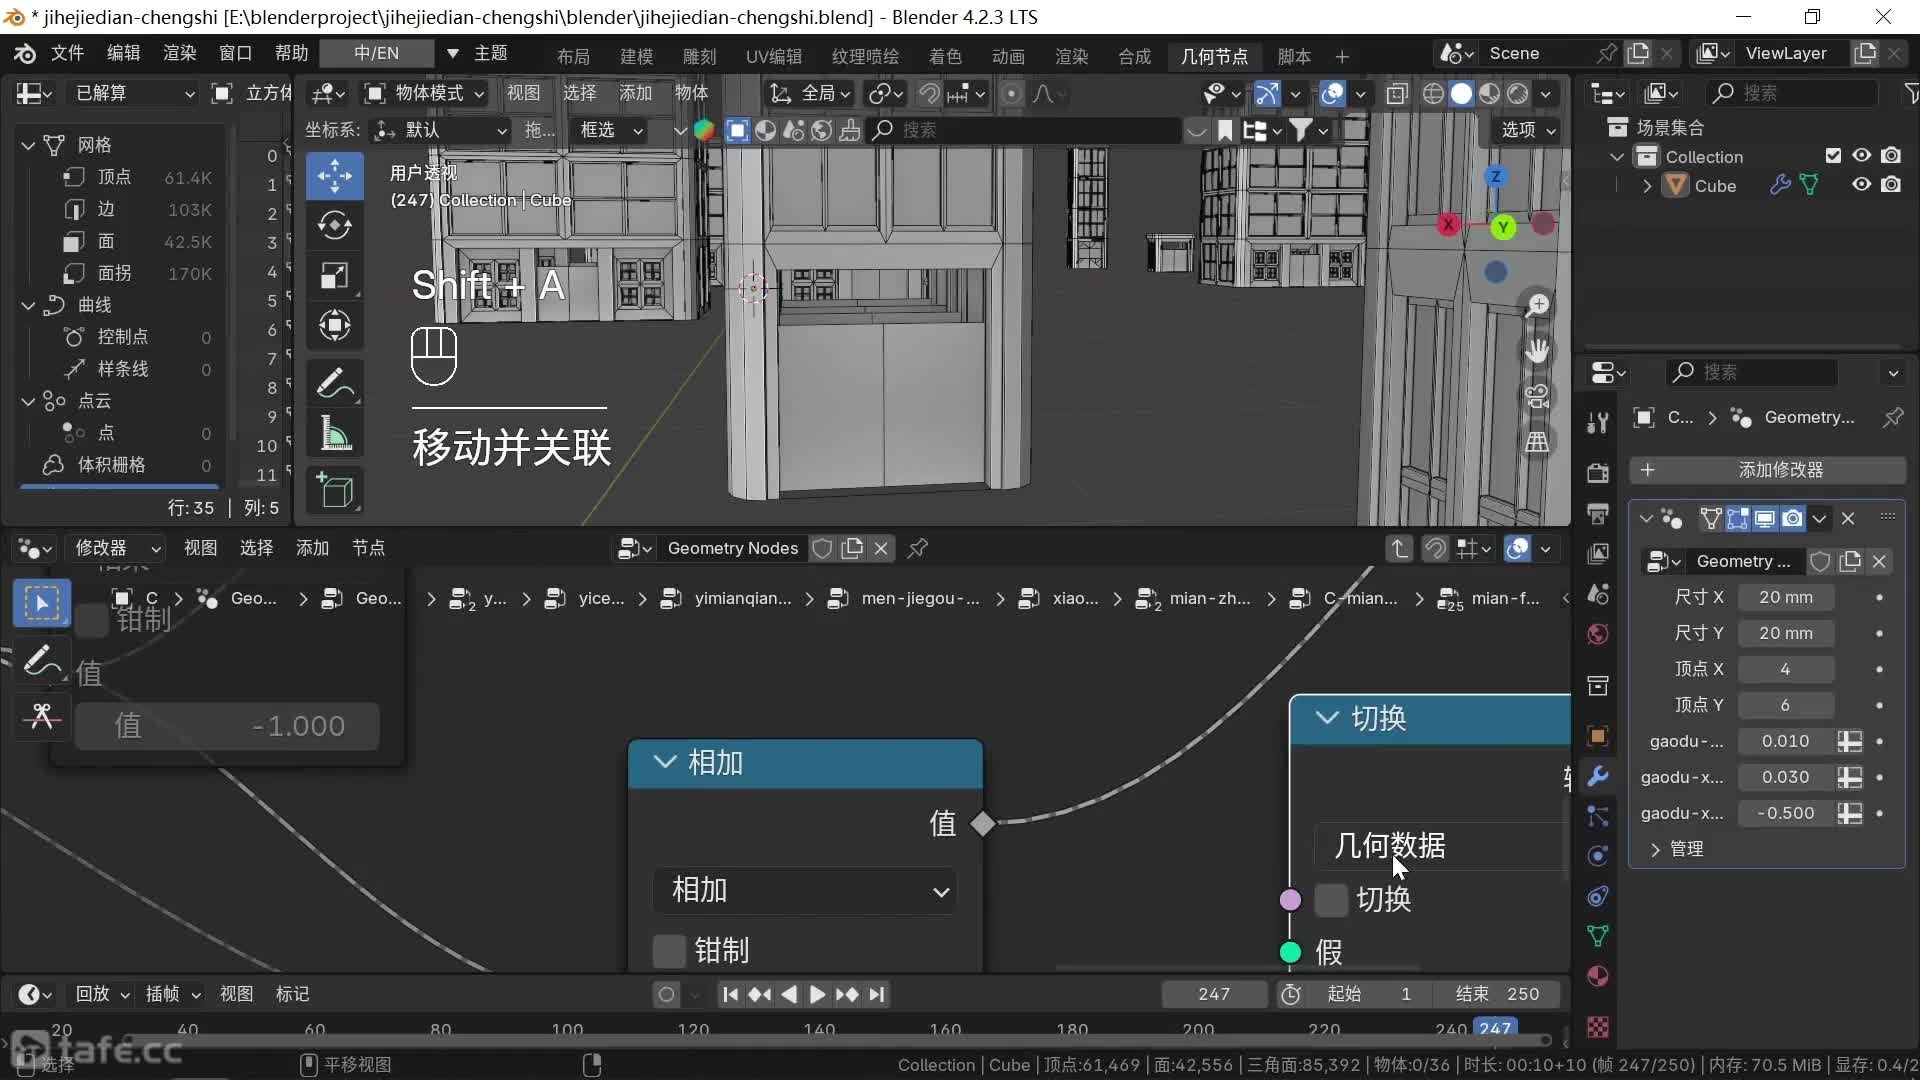Open the Modifiers wrench properties tab
This screenshot has width=1920, height=1080.
1598,776
